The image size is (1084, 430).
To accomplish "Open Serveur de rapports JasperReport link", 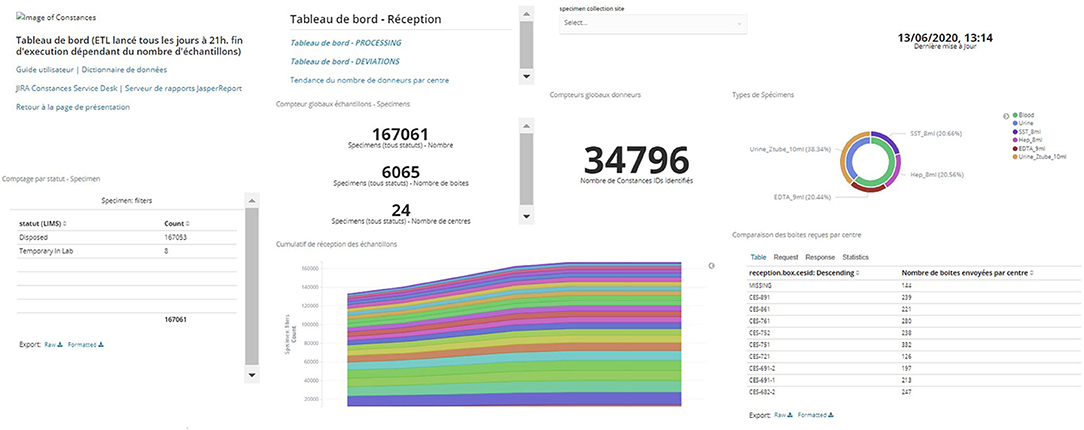I will click(x=183, y=88).
